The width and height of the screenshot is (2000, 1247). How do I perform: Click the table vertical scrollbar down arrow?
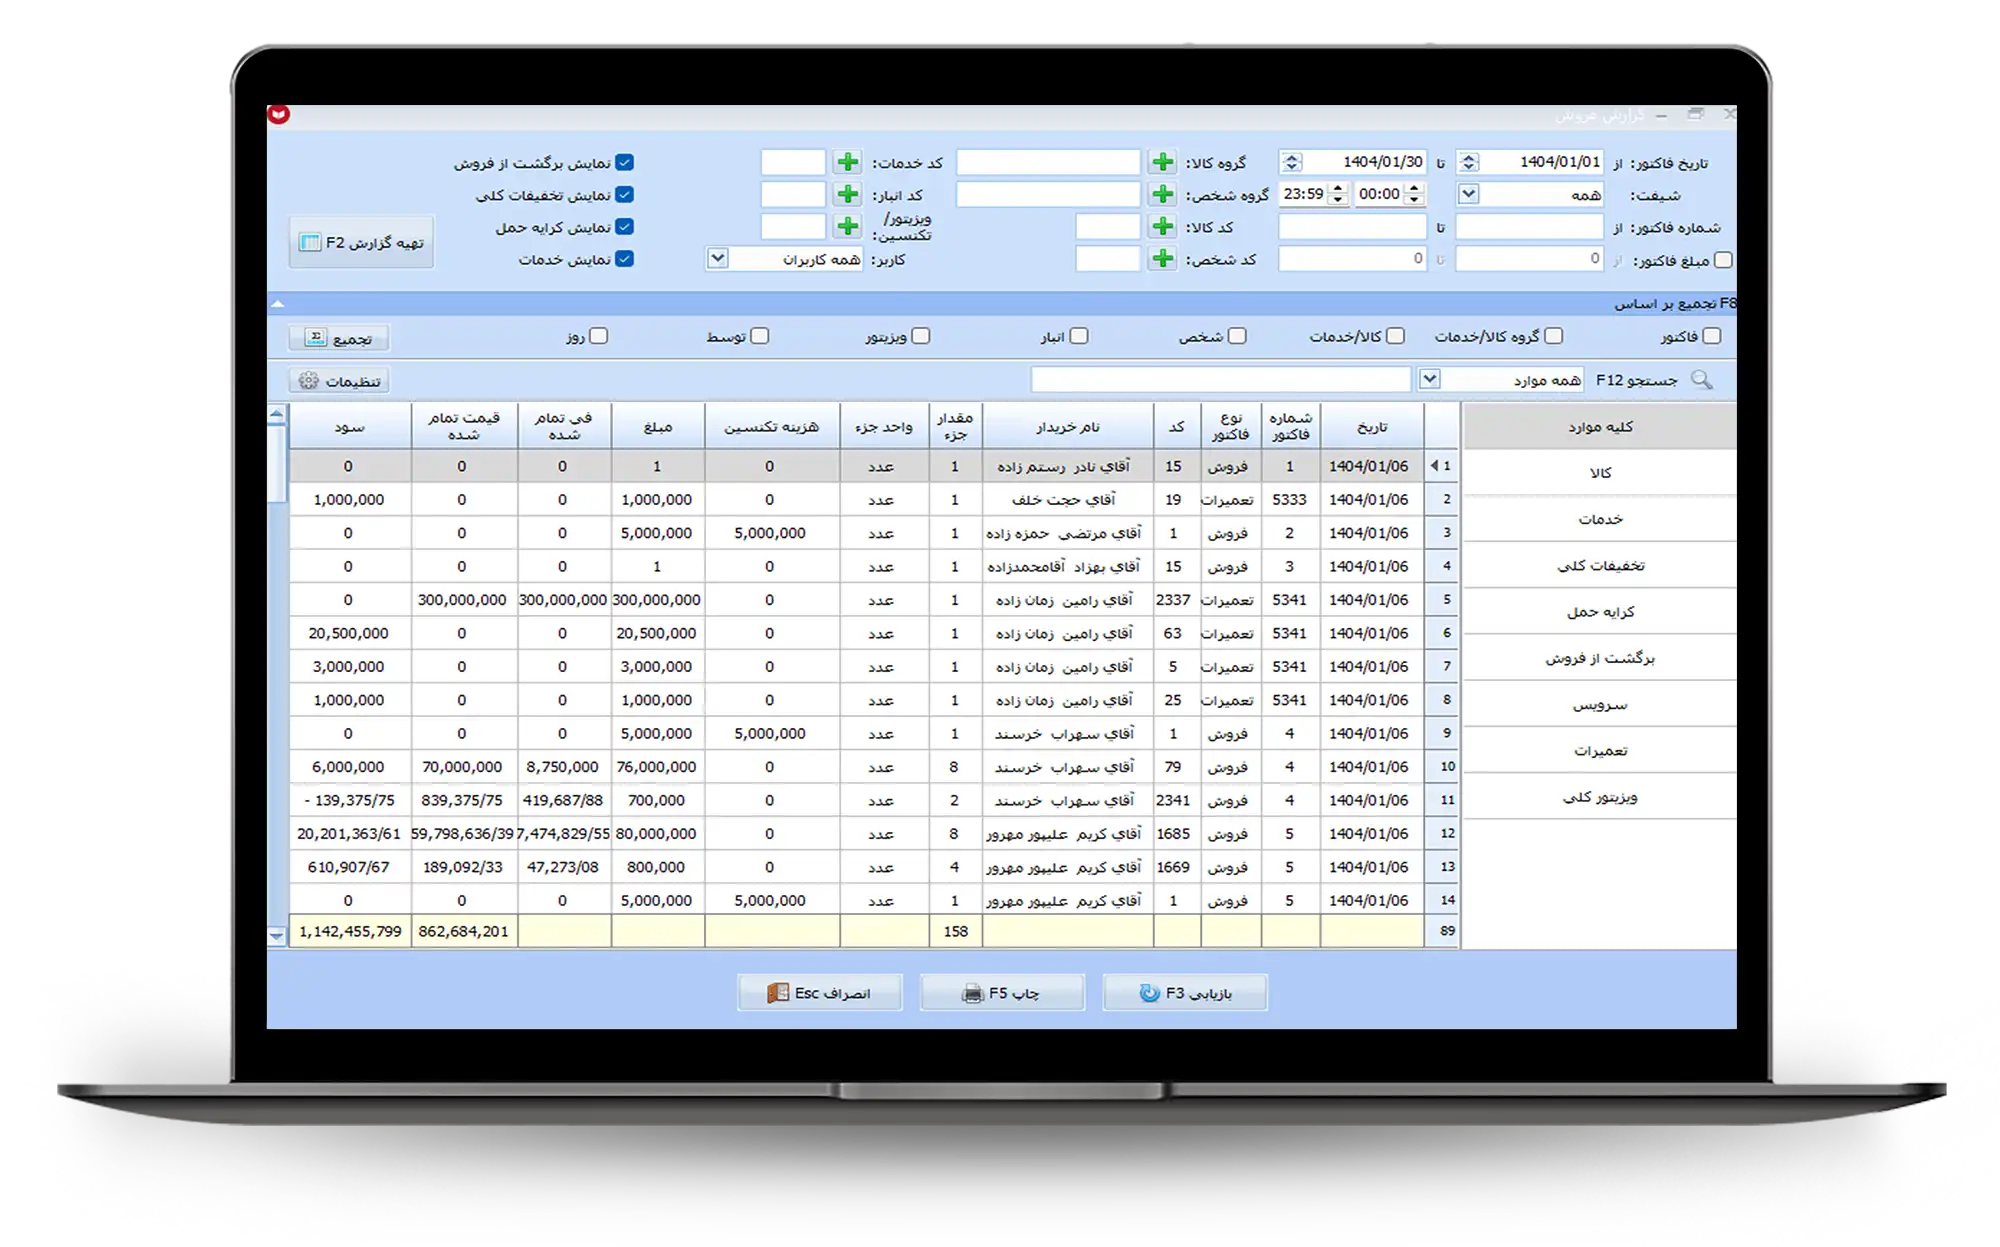click(277, 935)
